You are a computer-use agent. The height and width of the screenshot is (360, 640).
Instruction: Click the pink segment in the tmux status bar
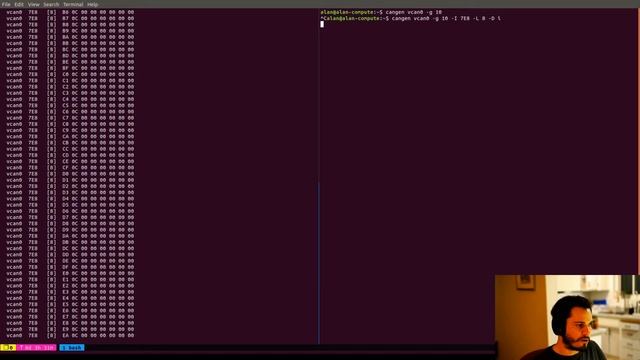click(x=37, y=348)
